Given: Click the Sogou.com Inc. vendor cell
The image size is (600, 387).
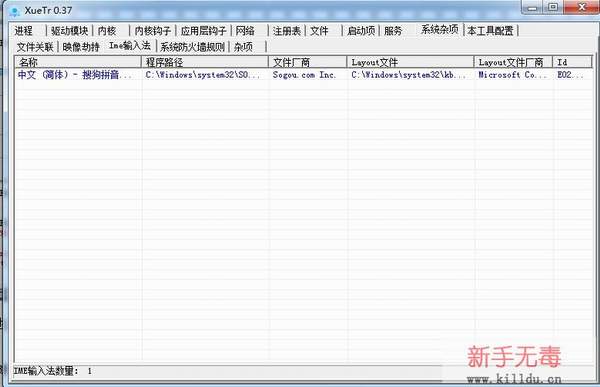Looking at the screenshot, I should (x=304, y=75).
